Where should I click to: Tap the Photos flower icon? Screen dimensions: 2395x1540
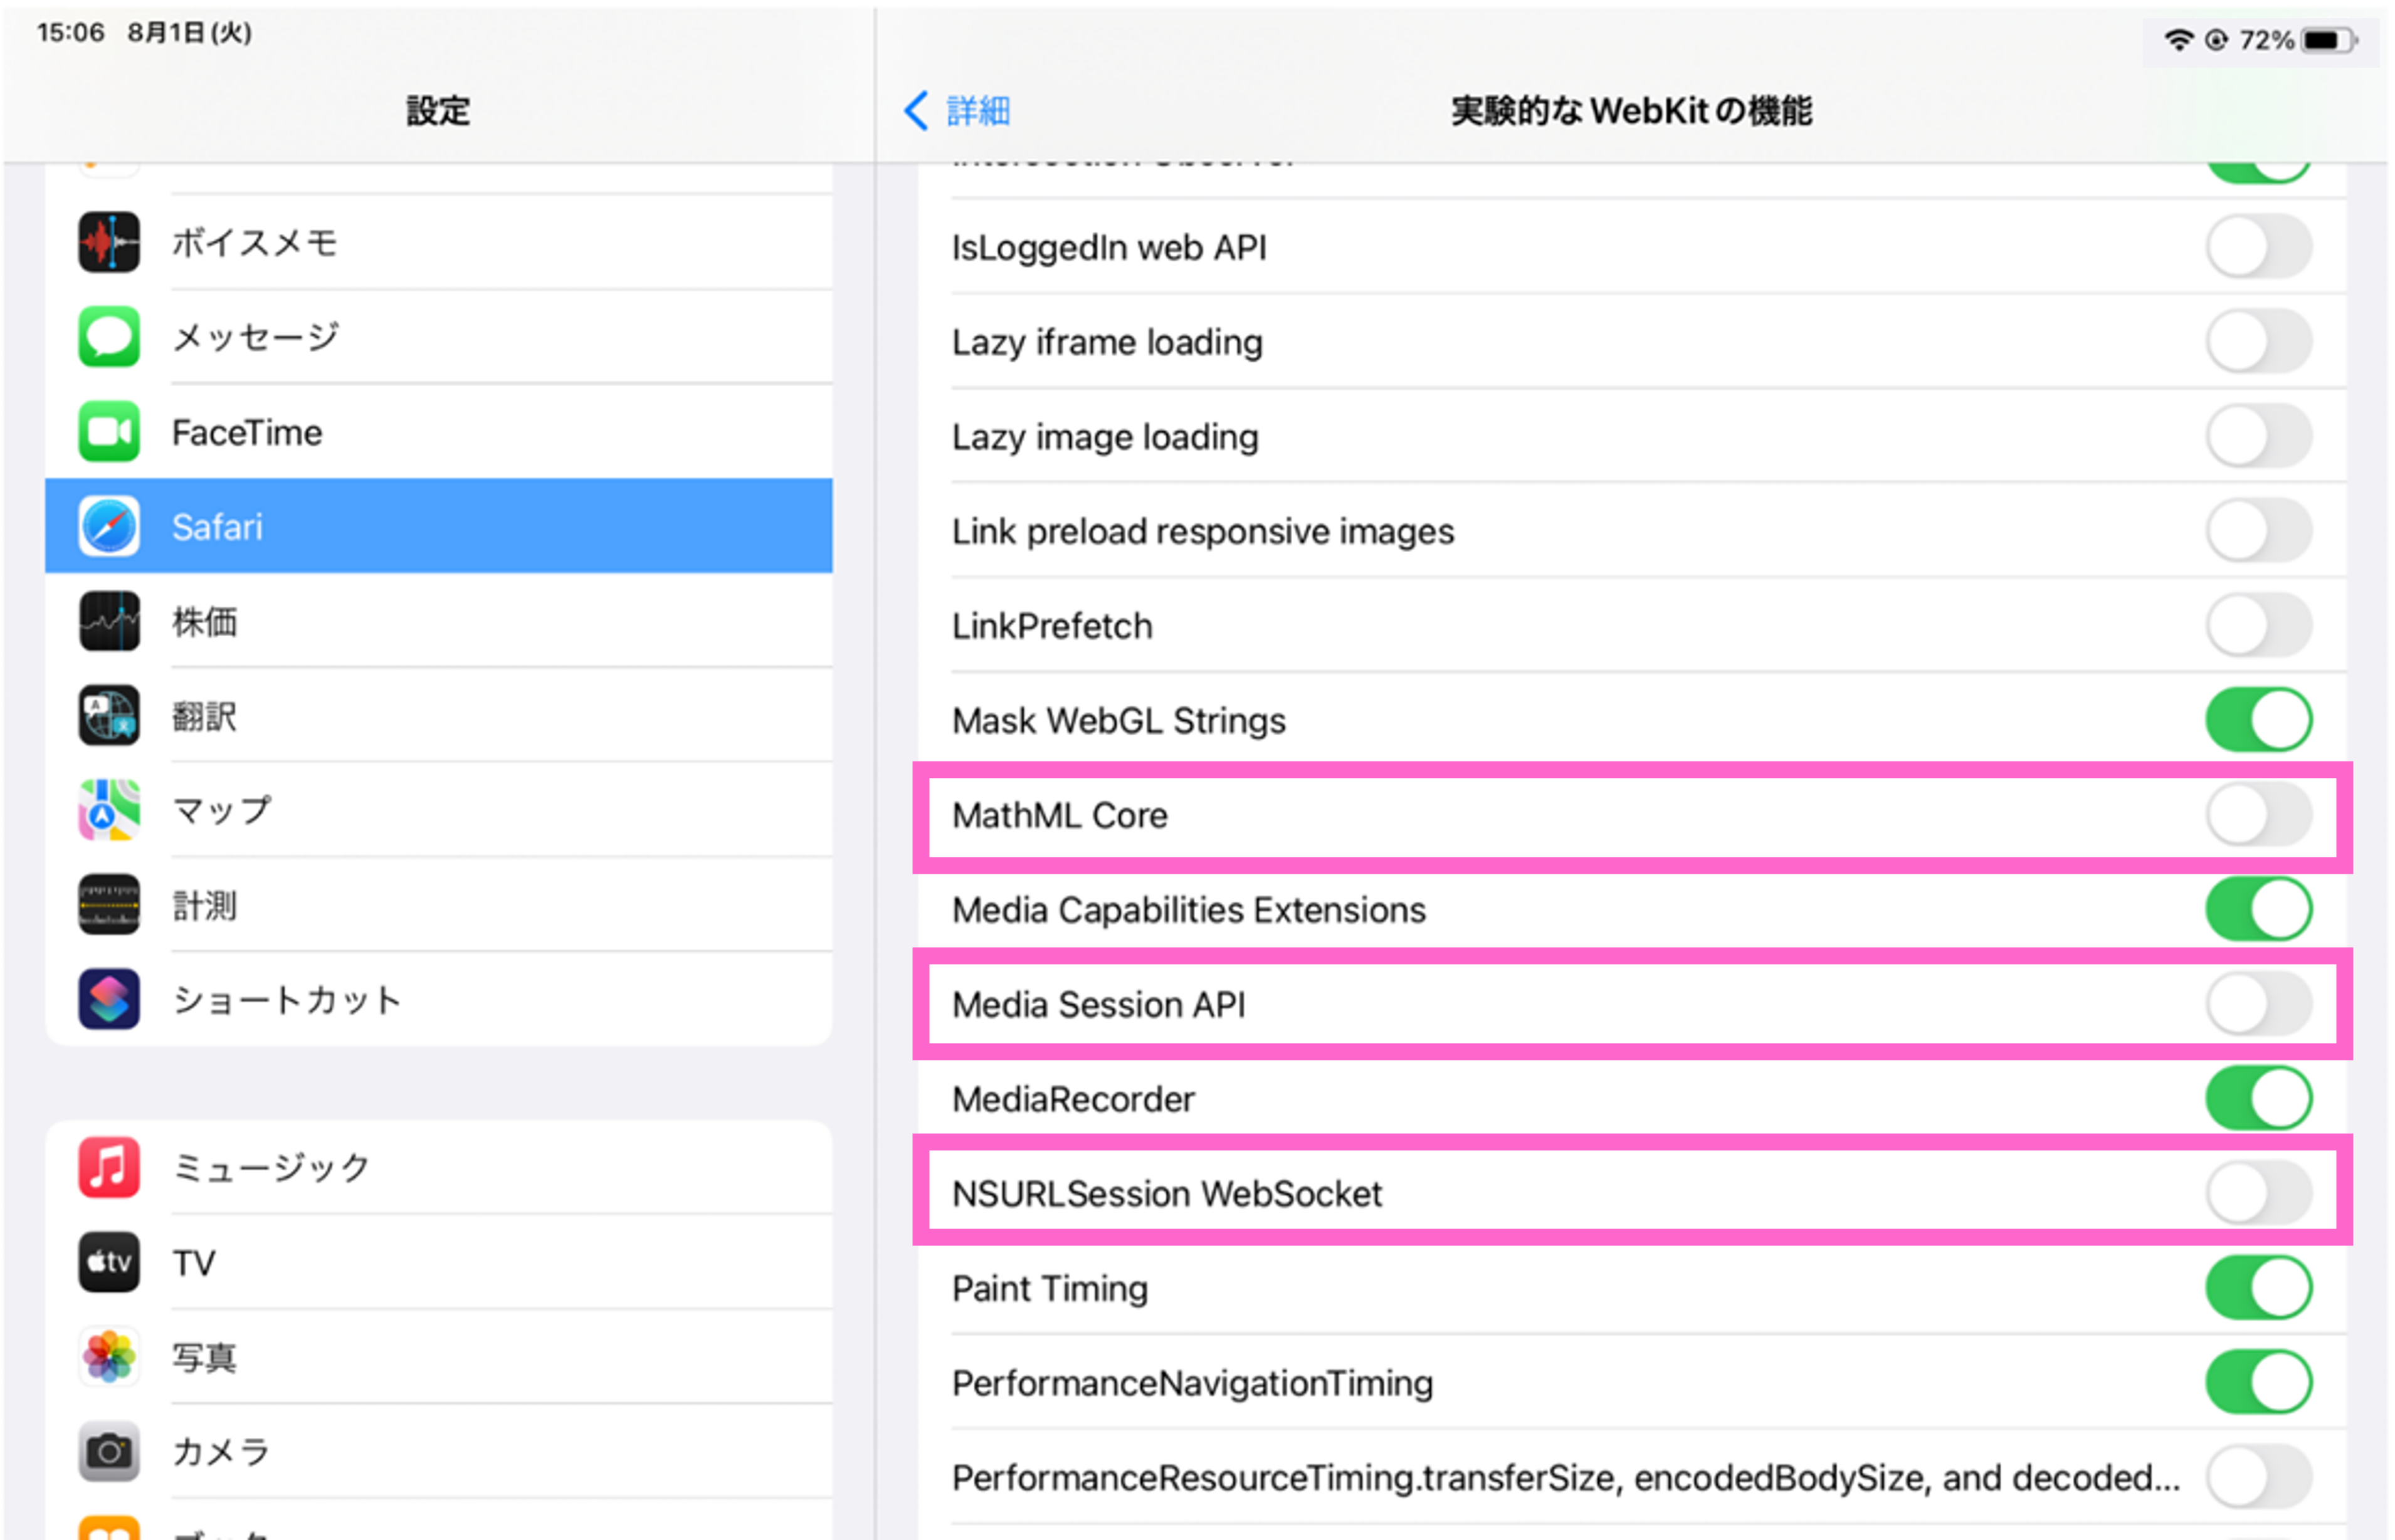[109, 1357]
